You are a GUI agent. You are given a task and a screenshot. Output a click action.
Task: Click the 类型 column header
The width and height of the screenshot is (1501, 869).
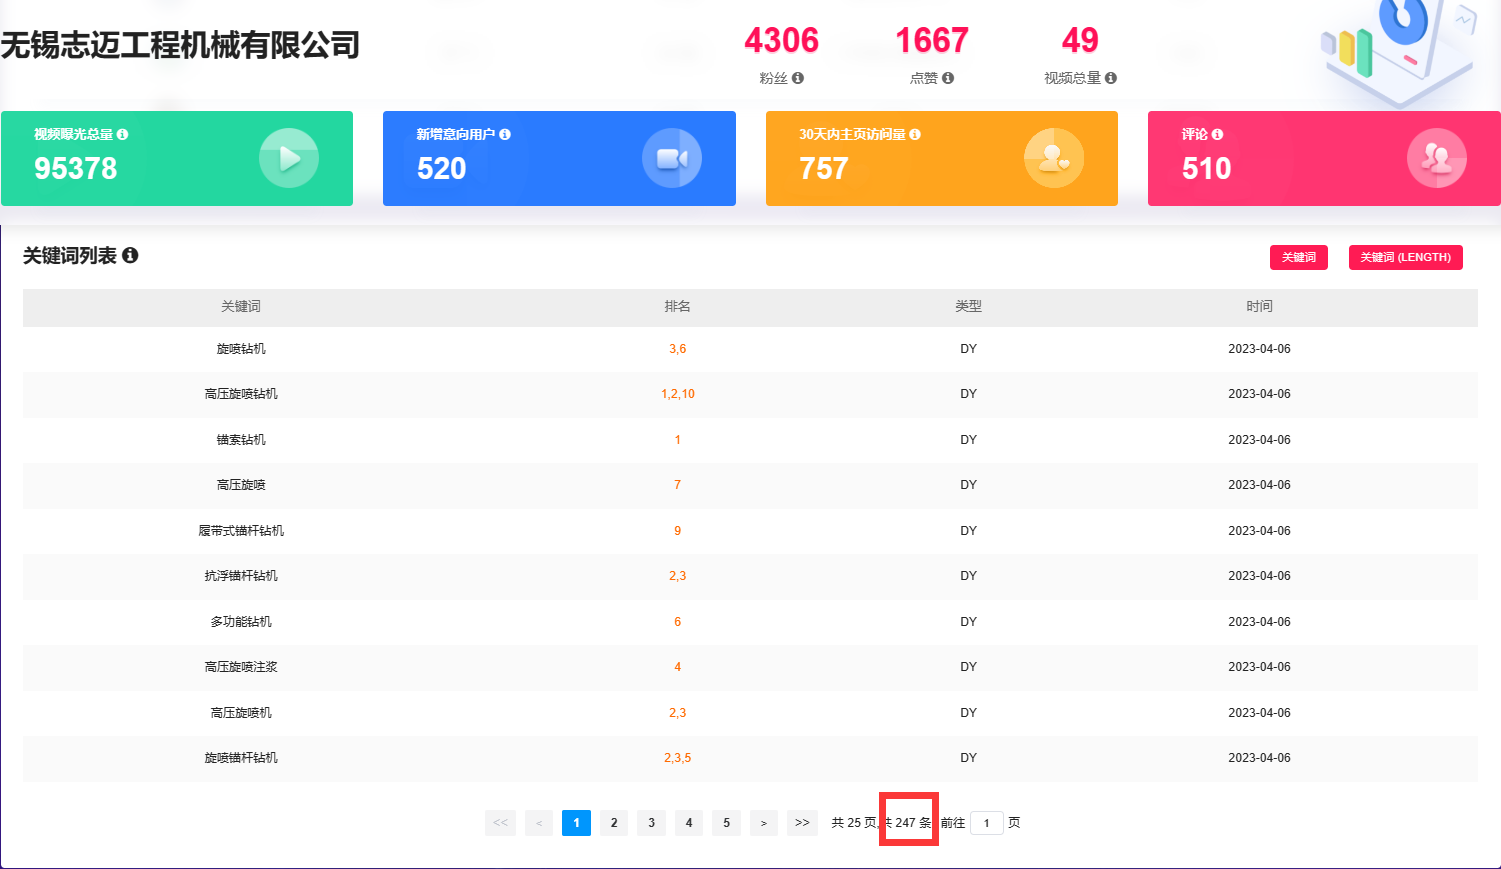point(969,307)
